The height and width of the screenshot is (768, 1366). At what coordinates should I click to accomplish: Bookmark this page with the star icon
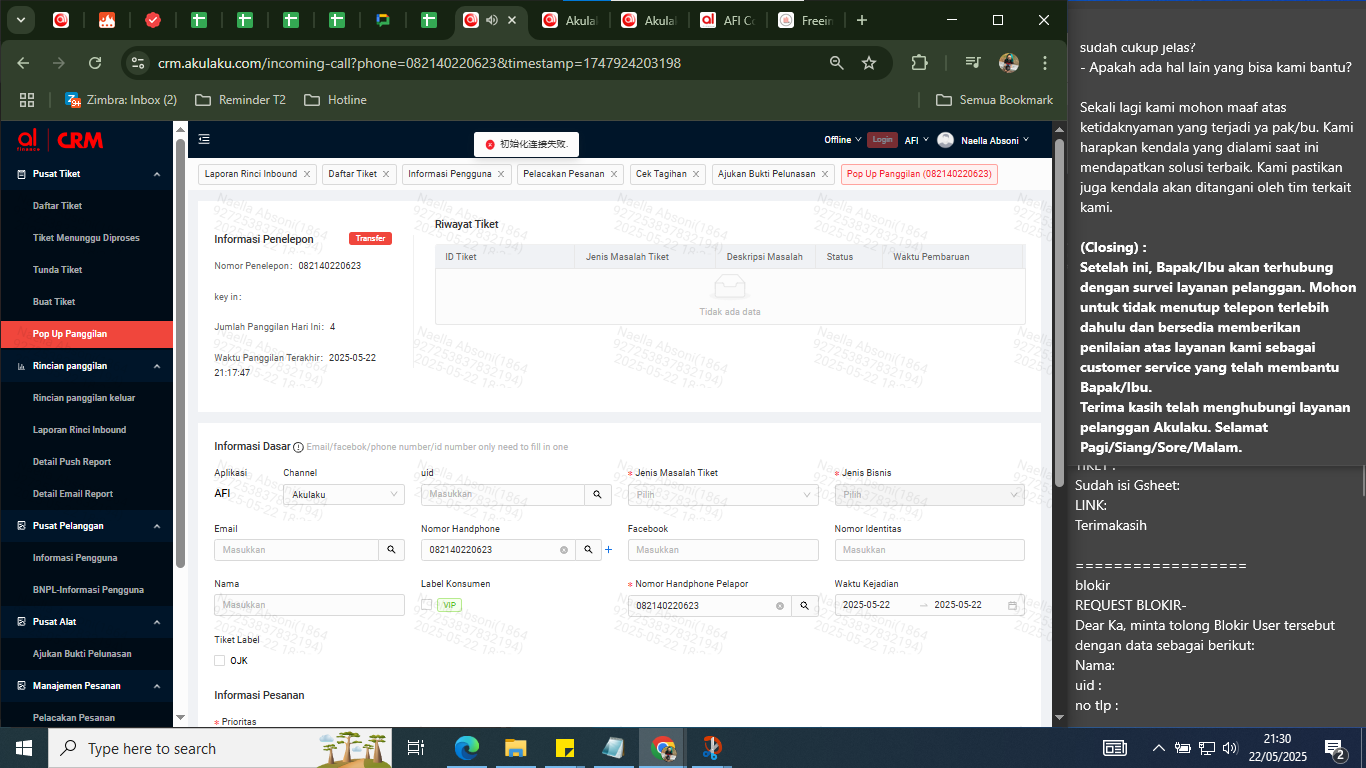point(869,63)
